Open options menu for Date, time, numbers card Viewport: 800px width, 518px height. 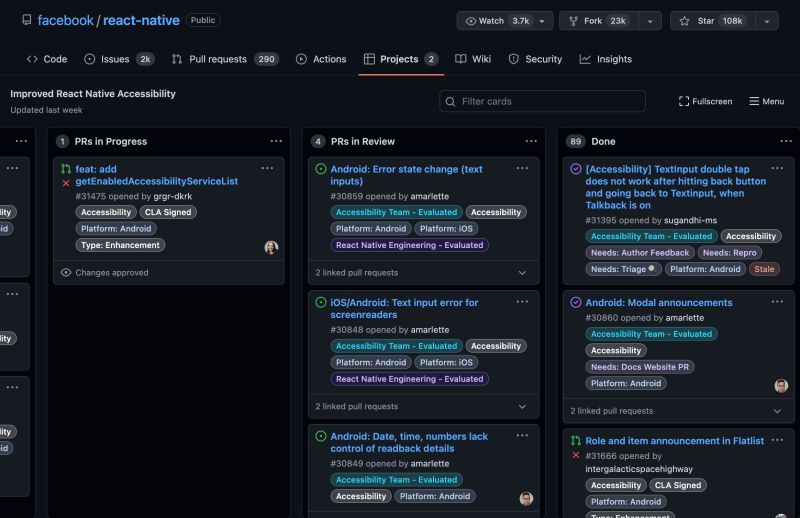[522, 436]
